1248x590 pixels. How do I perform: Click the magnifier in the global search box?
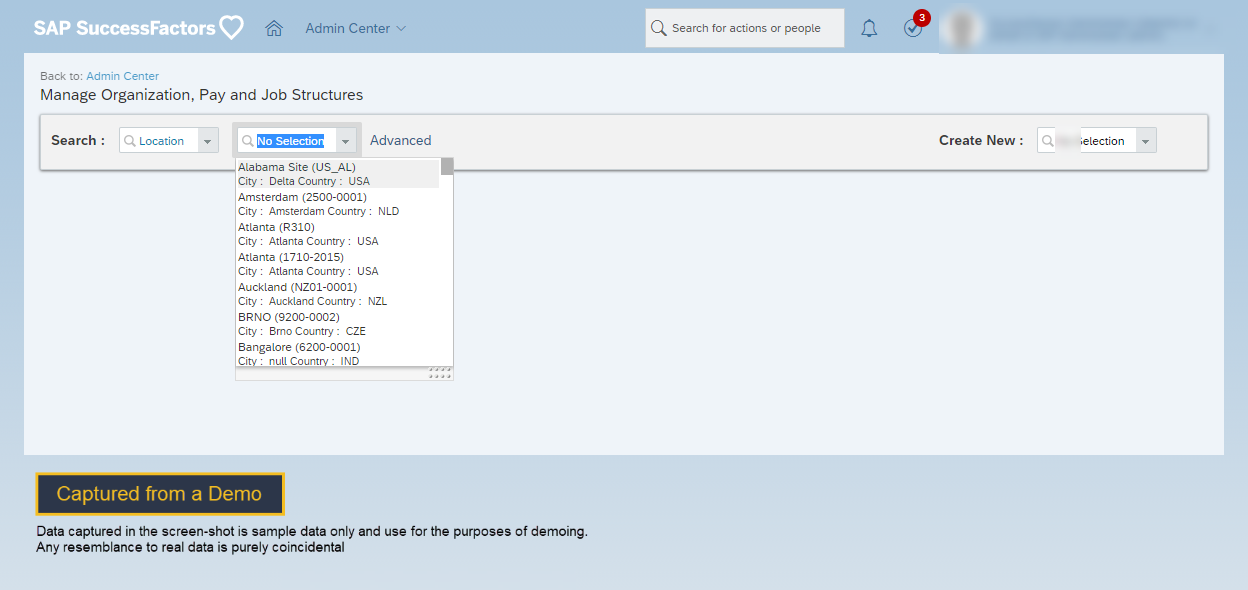coord(658,28)
